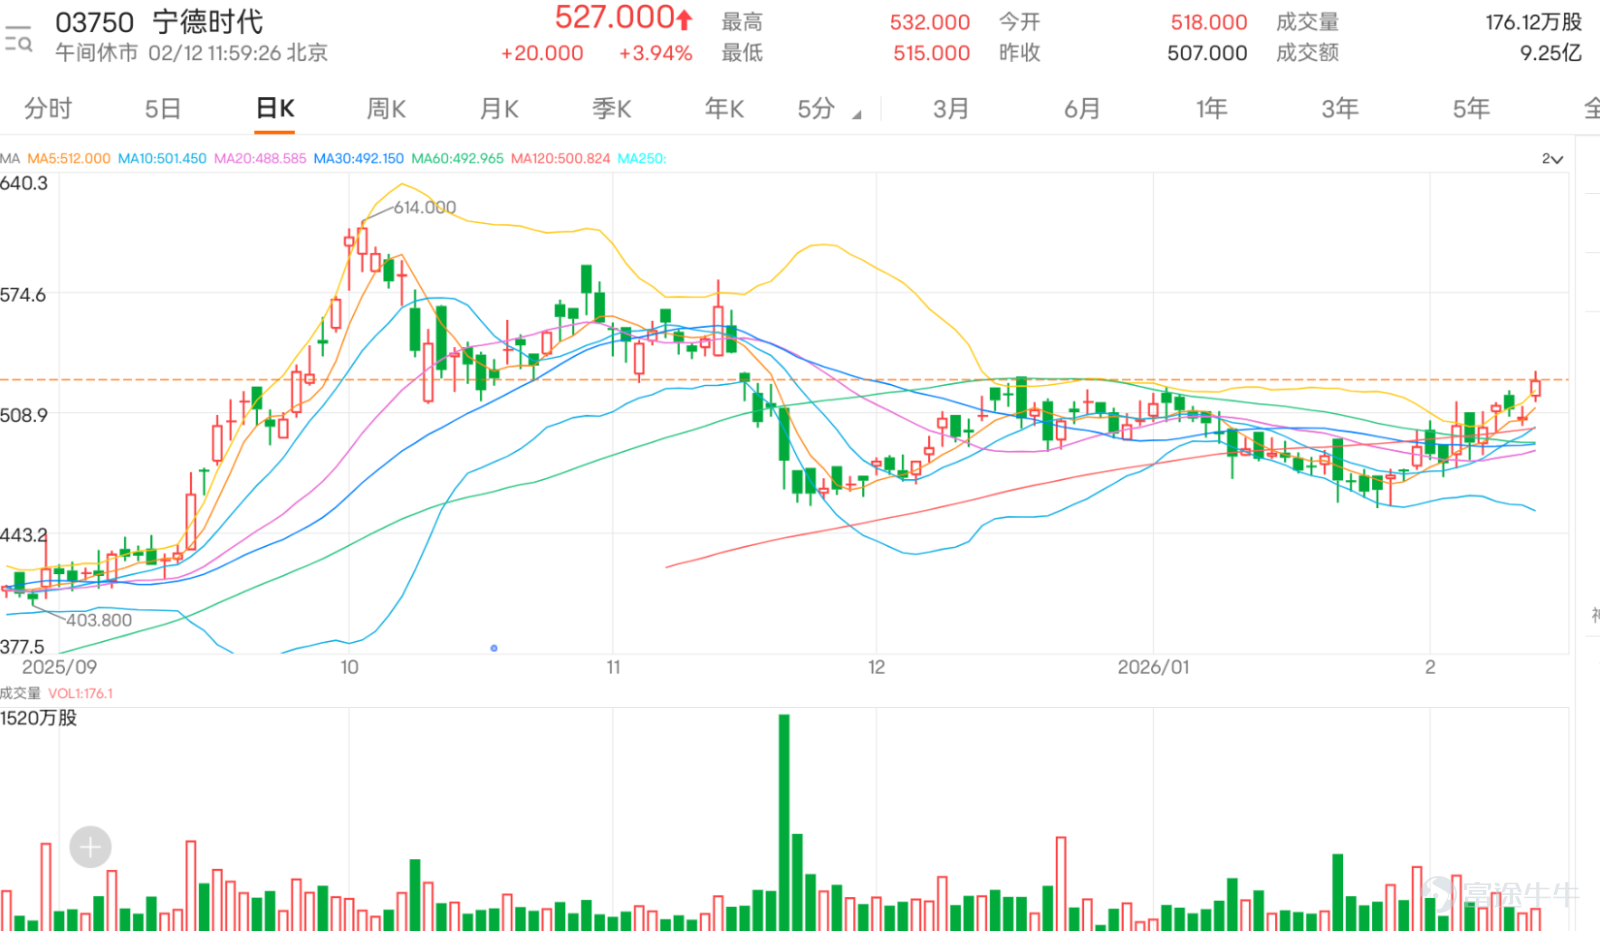Click the 2026/01 date axis label
The image size is (1600, 931).
1153,667
